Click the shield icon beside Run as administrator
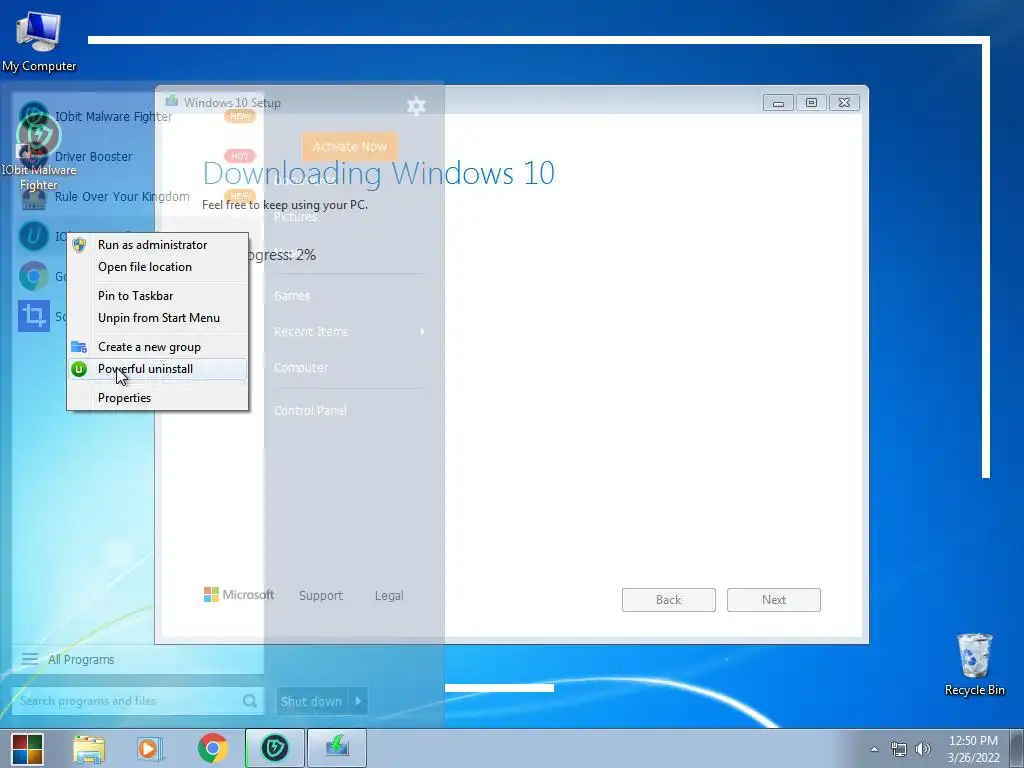The height and width of the screenshot is (768, 1024). pos(79,245)
